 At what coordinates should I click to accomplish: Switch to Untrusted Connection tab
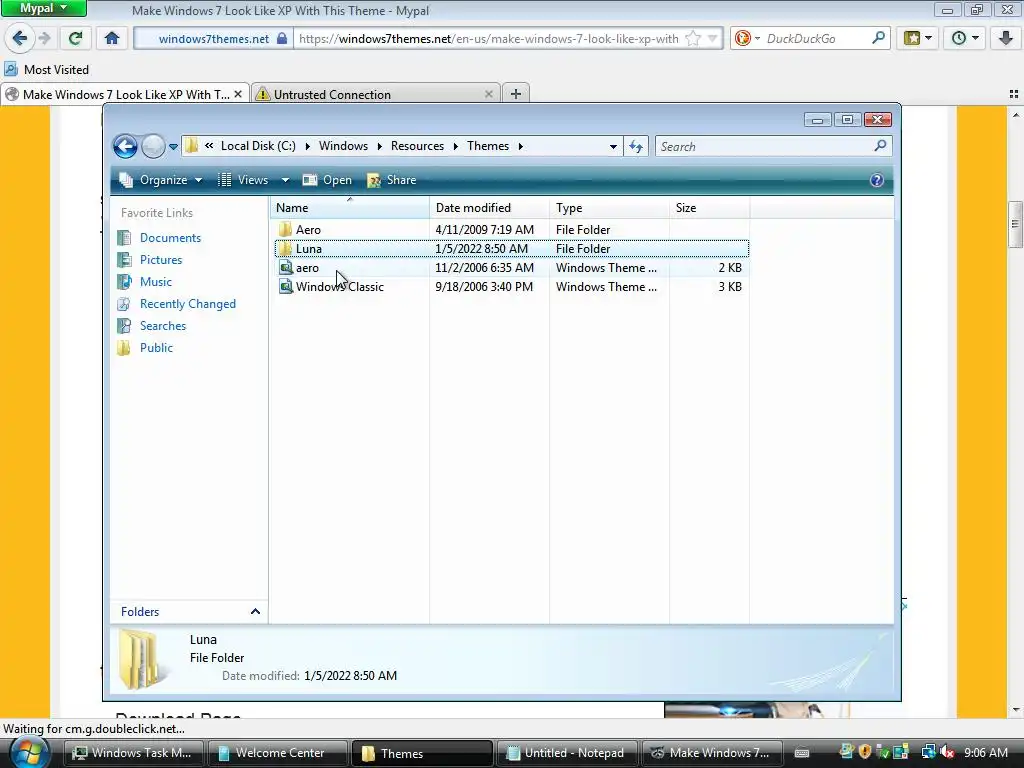tap(374, 94)
